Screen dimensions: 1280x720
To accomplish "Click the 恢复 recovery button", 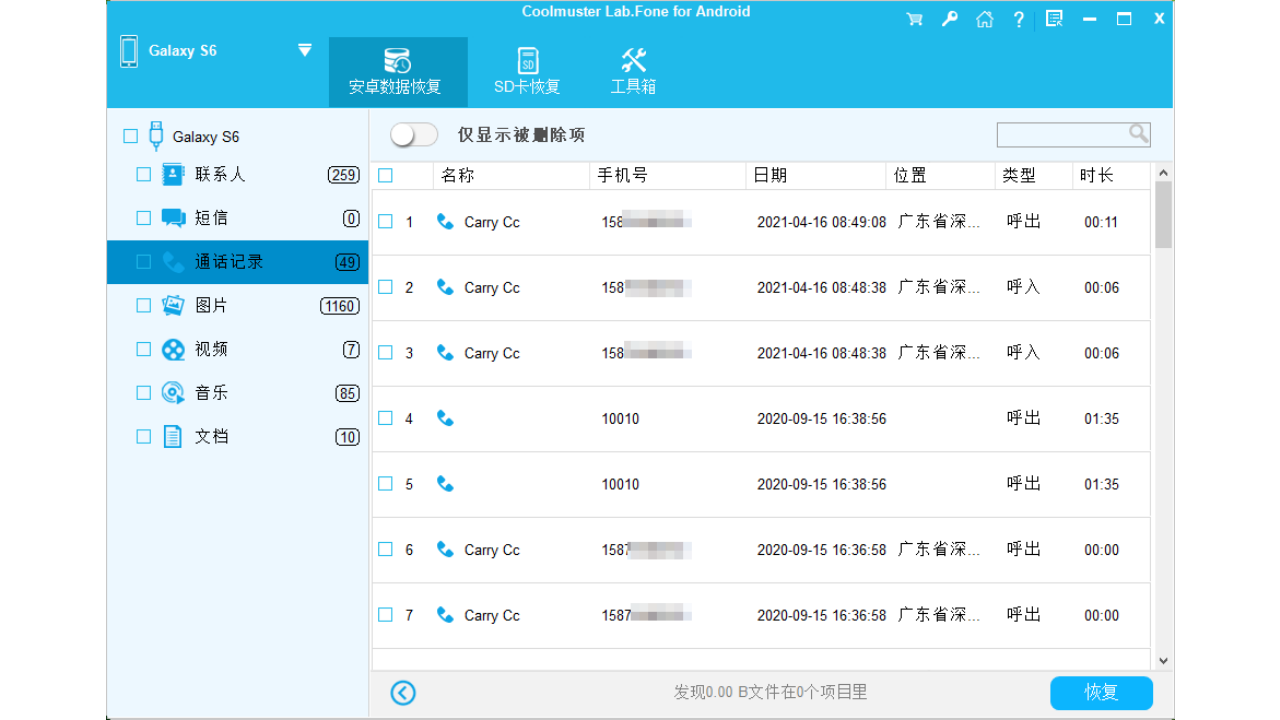I will point(1100,692).
